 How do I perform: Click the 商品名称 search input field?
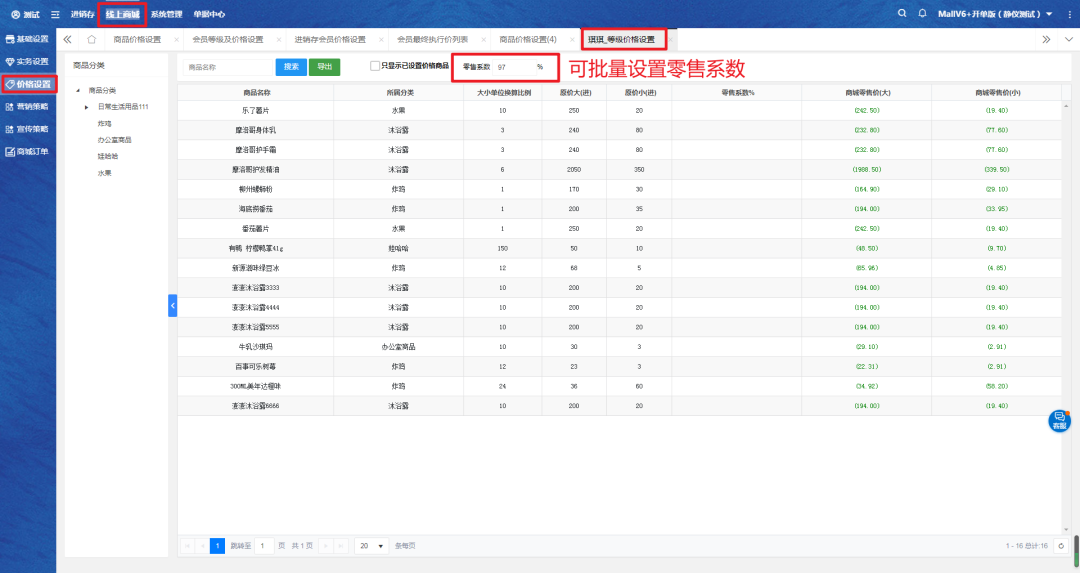pos(227,67)
